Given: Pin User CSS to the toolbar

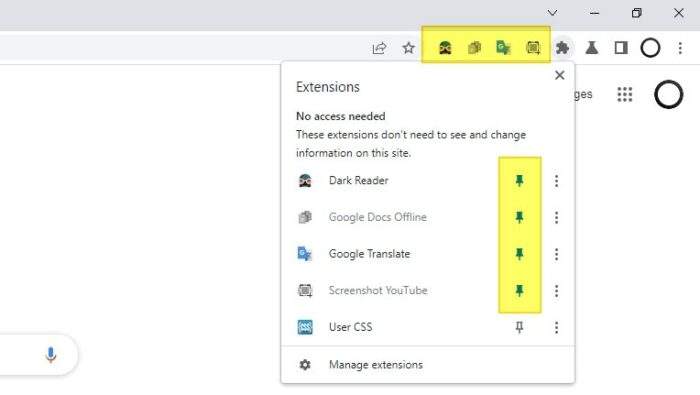Looking at the screenshot, I should pos(519,327).
